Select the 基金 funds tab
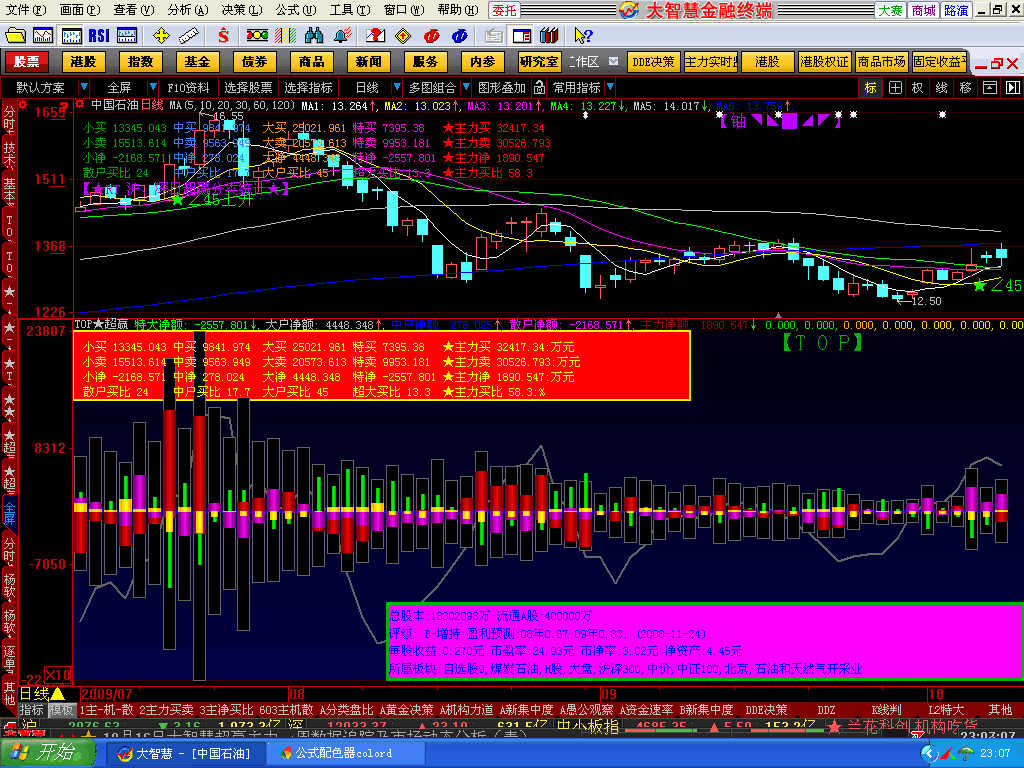 coord(197,61)
